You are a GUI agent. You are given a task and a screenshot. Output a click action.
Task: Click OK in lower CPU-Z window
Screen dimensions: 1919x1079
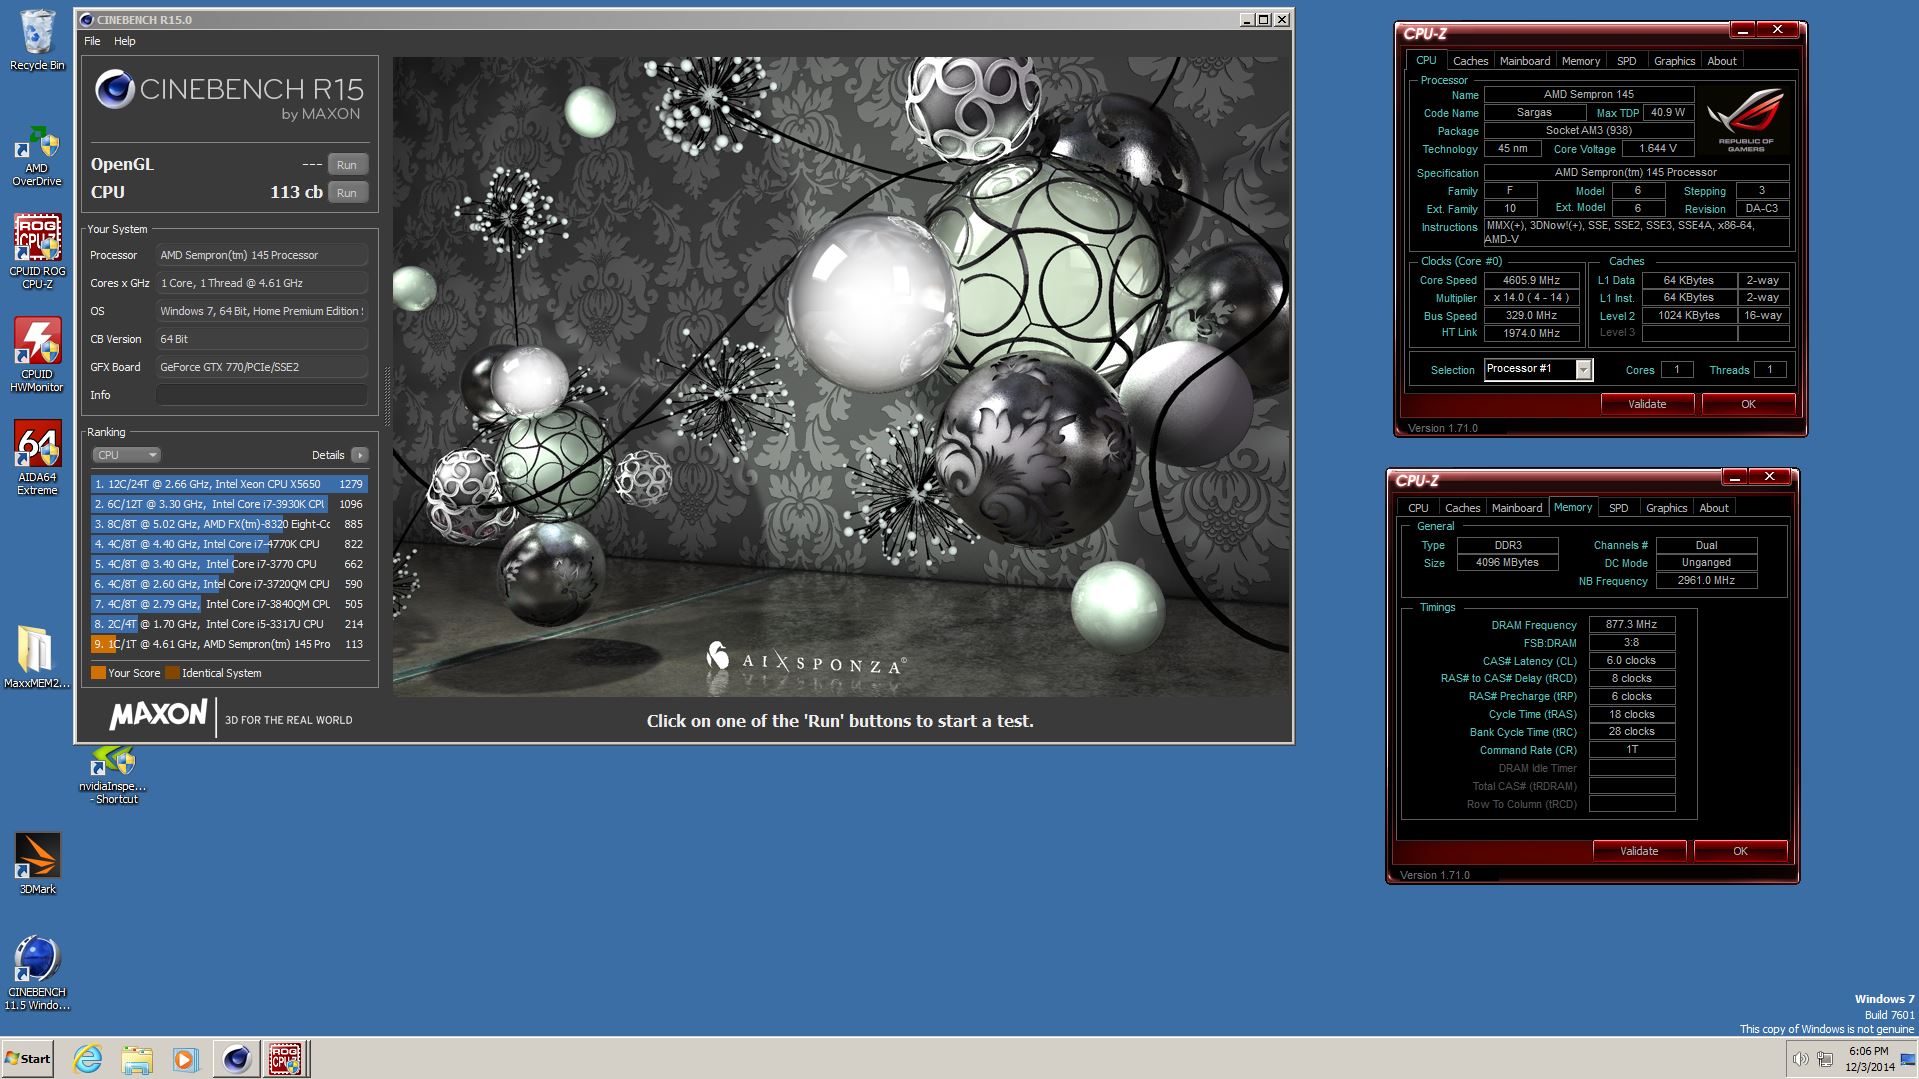click(1740, 851)
